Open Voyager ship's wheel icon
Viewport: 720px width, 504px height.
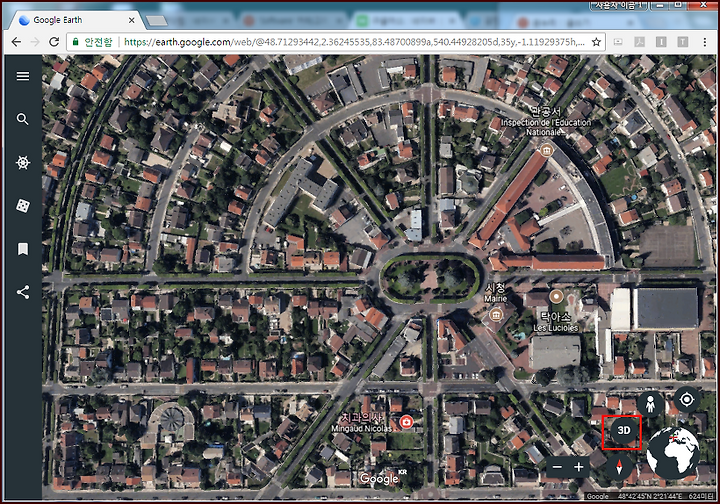[22, 162]
